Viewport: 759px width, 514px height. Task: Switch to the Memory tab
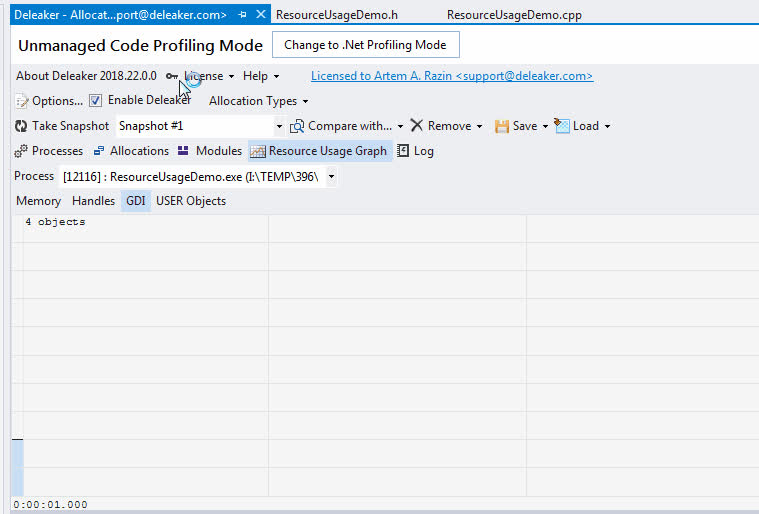coord(38,201)
